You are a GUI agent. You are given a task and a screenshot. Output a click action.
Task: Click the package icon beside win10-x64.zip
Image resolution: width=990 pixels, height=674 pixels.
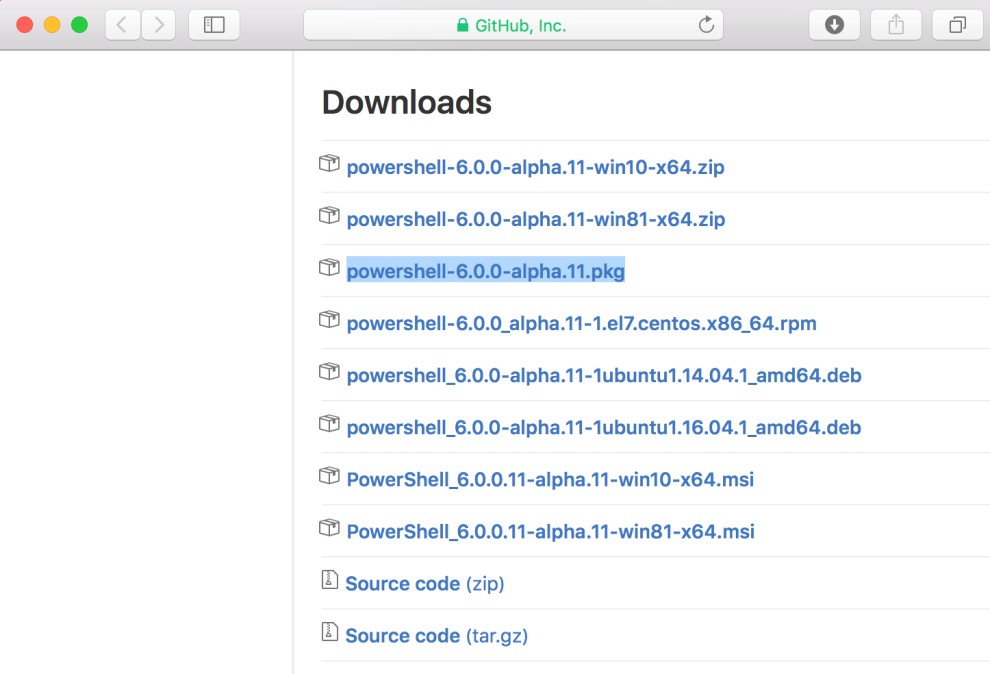coord(329,164)
